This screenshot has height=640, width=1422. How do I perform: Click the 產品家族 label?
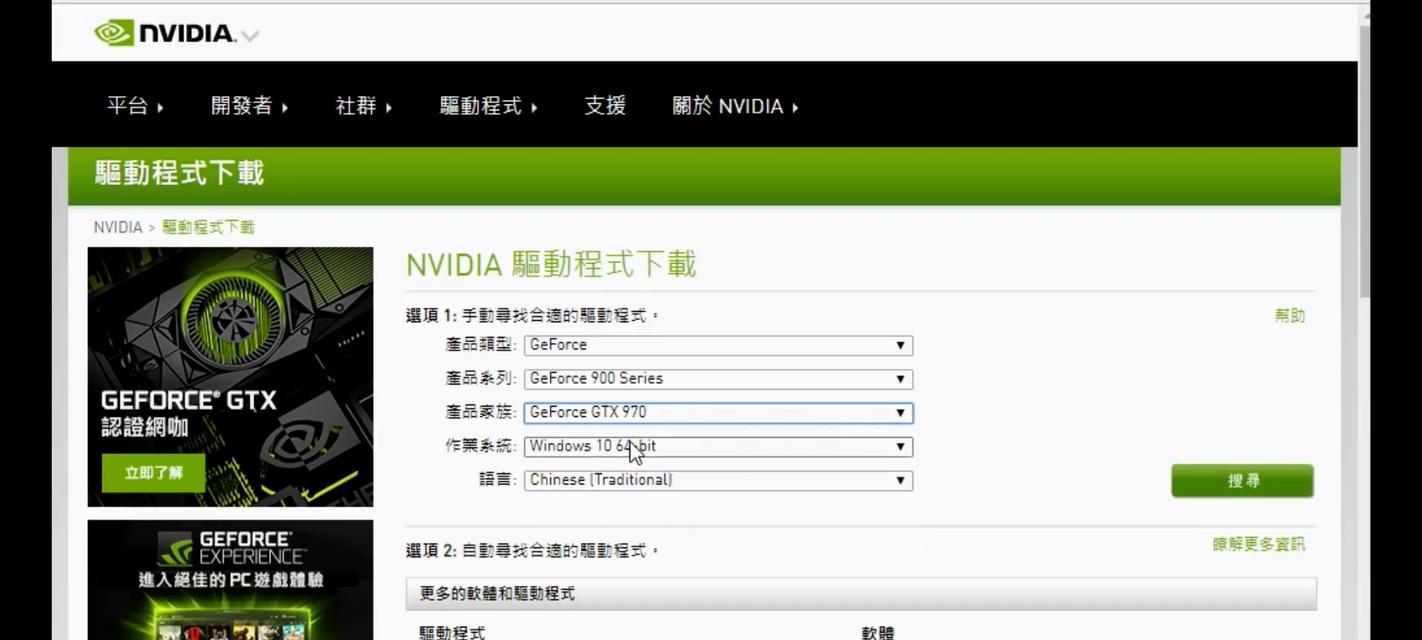[x=480, y=412]
